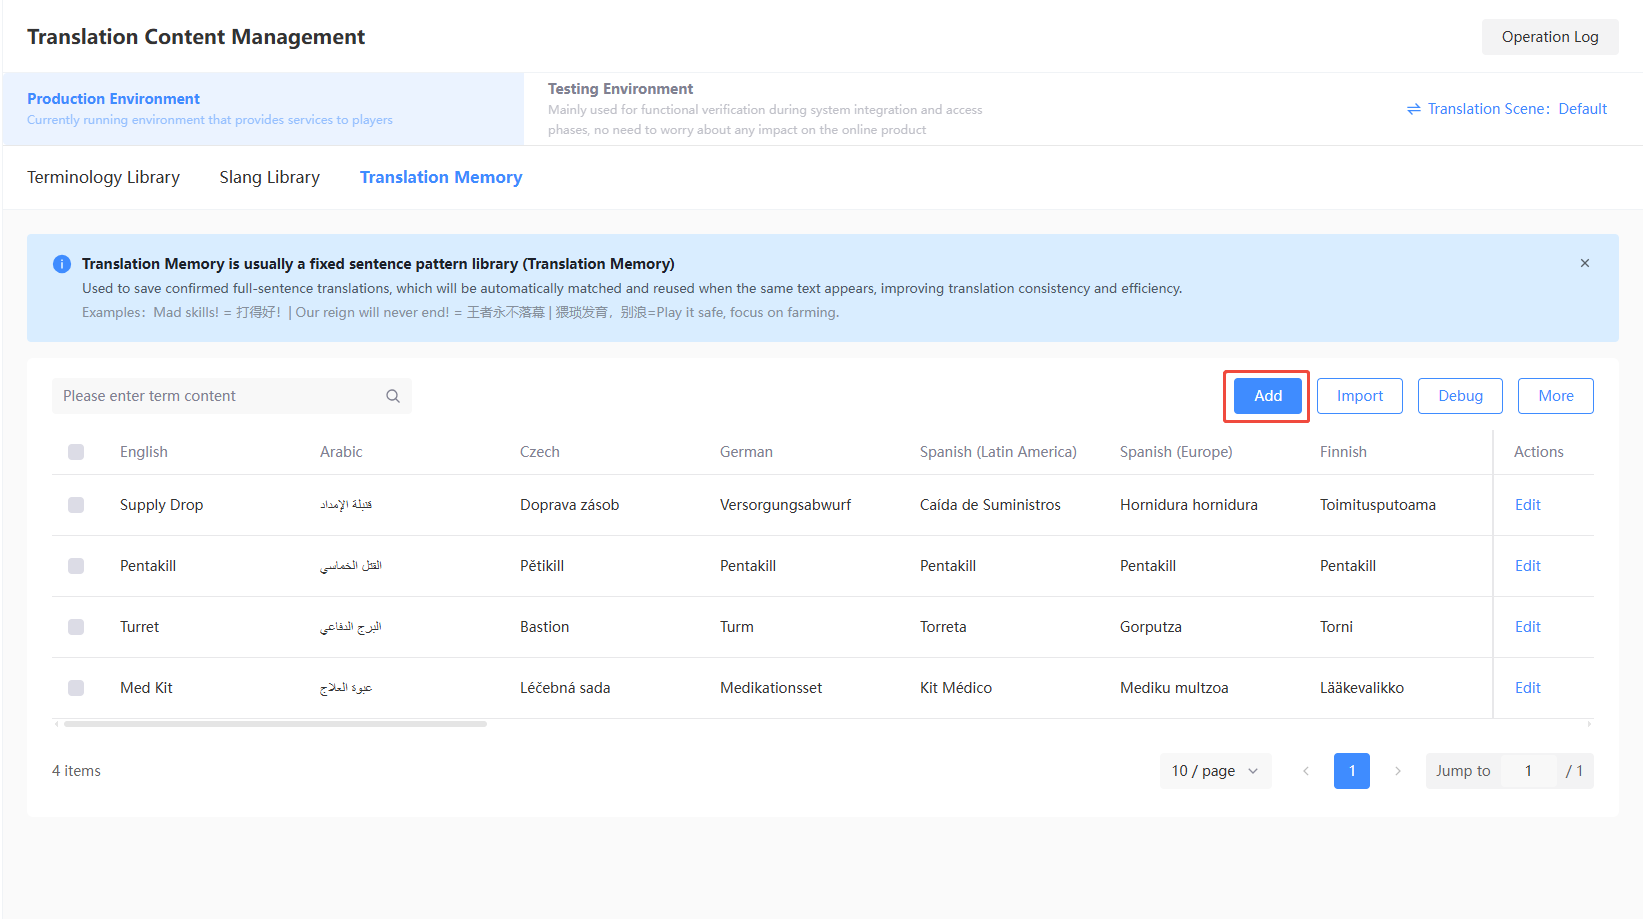The width and height of the screenshot is (1643, 919).
Task: Click the Translation Scene swap icon
Action: (x=1414, y=109)
